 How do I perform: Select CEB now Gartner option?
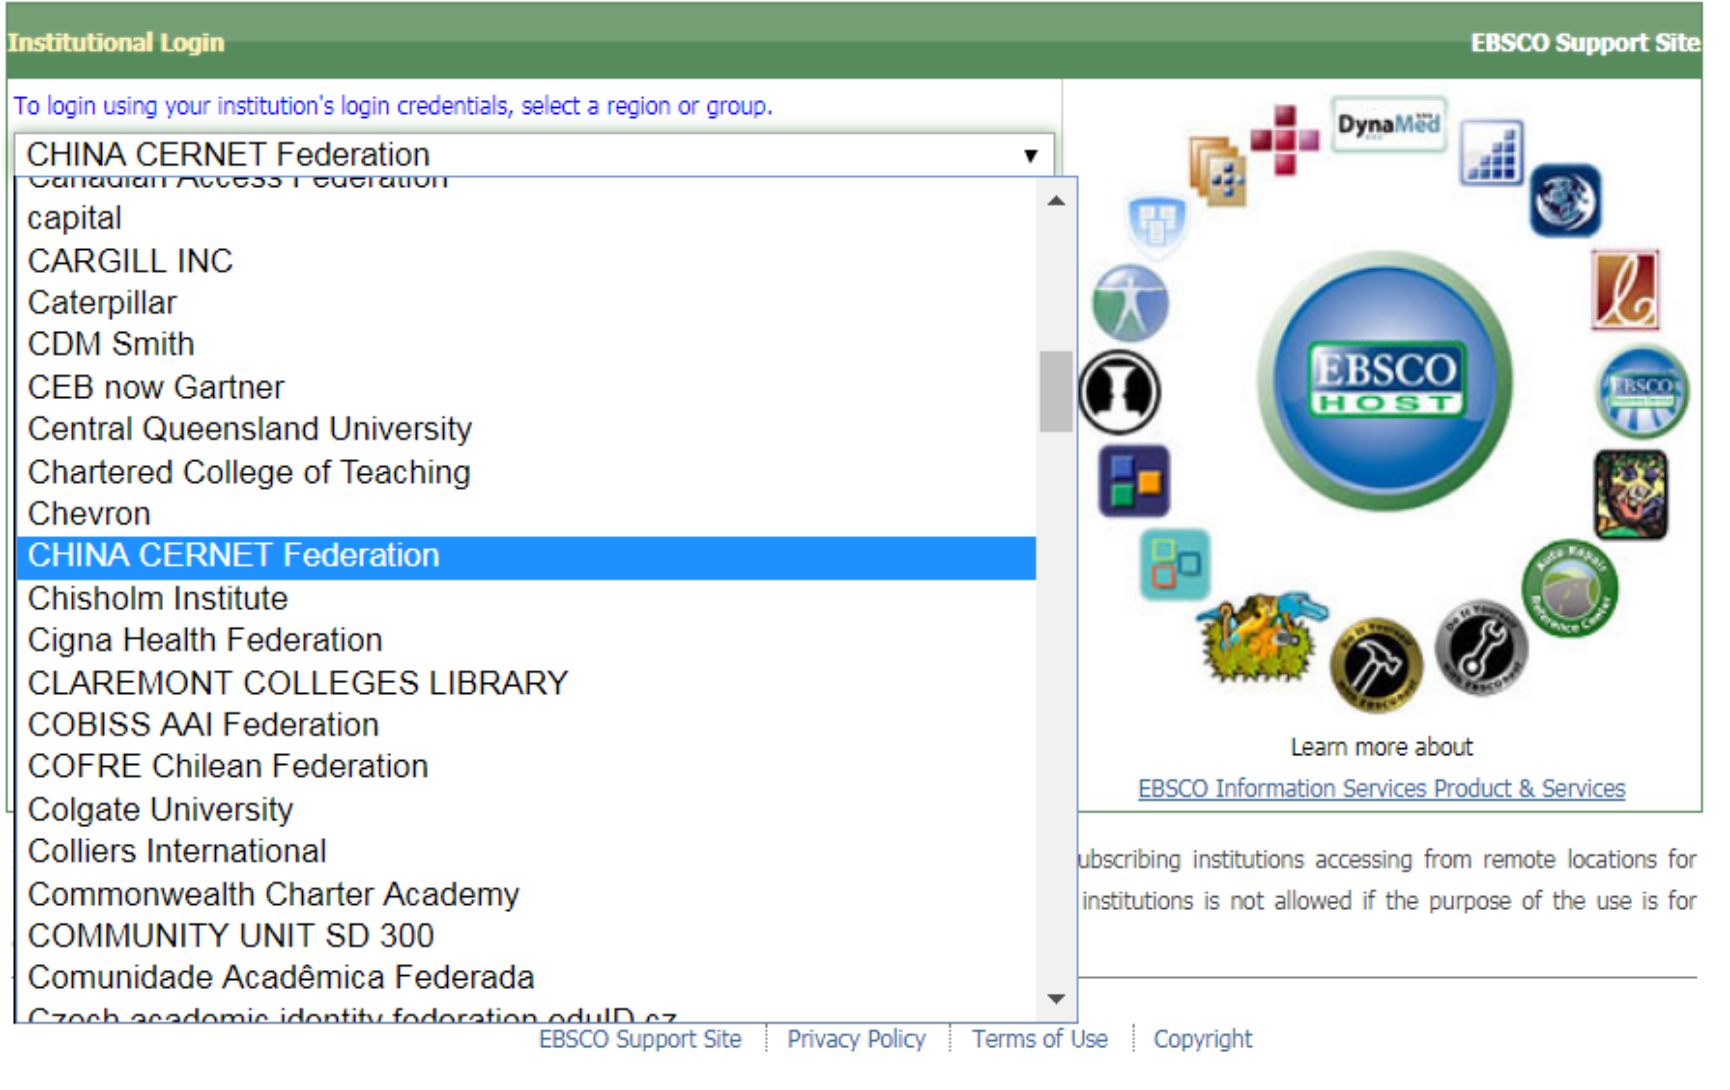tap(526, 387)
